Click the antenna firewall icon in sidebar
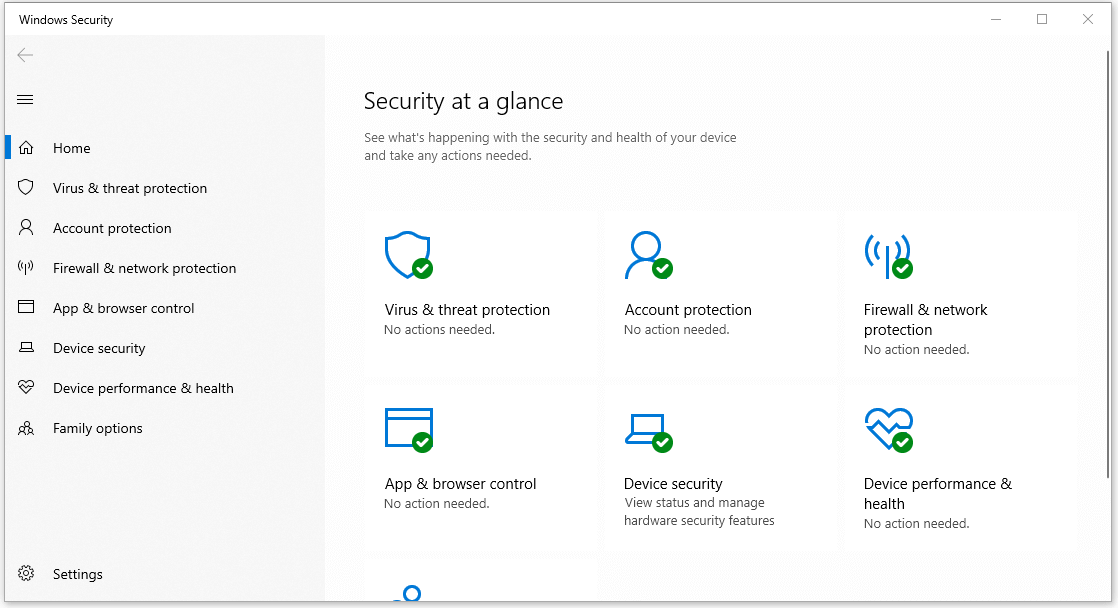 pyautogui.click(x=26, y=267)
